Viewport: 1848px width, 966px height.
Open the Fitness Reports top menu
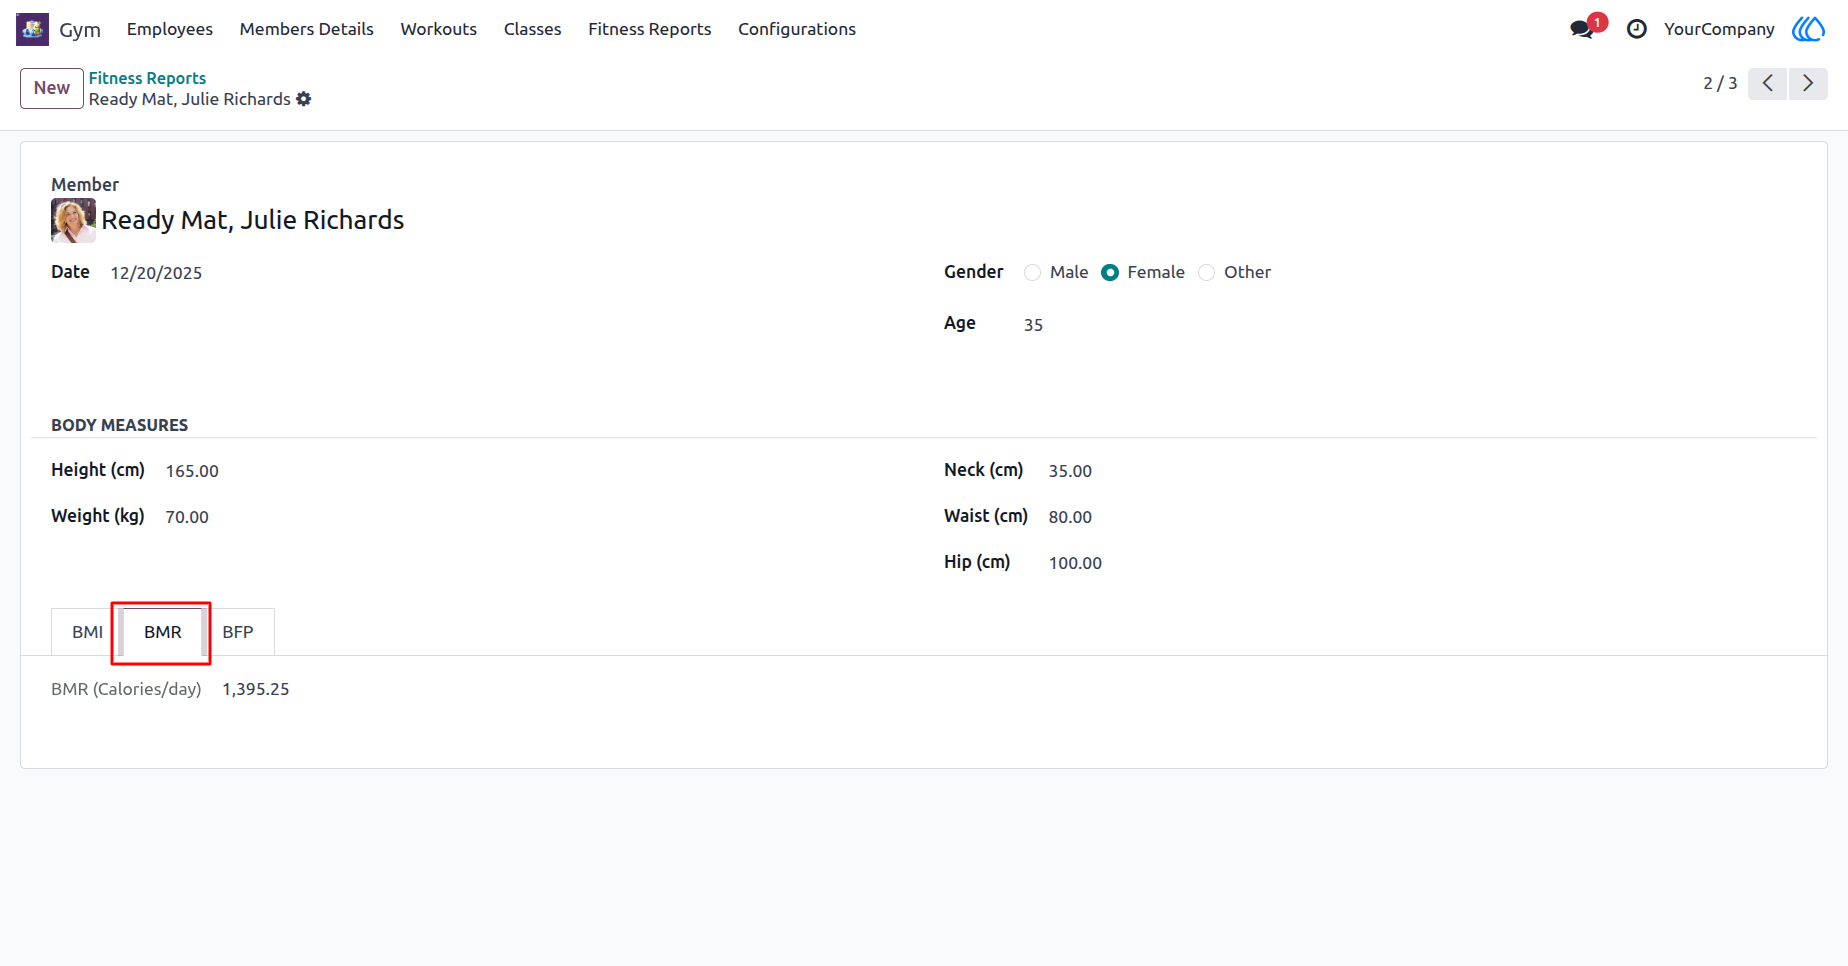pyautogui.click(x=650, y=29)
